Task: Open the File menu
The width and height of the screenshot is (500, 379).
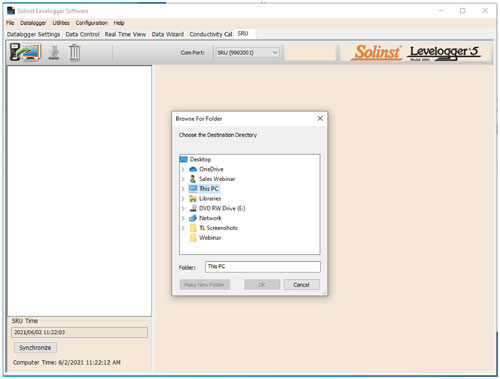Action: [x=10, y=23]
